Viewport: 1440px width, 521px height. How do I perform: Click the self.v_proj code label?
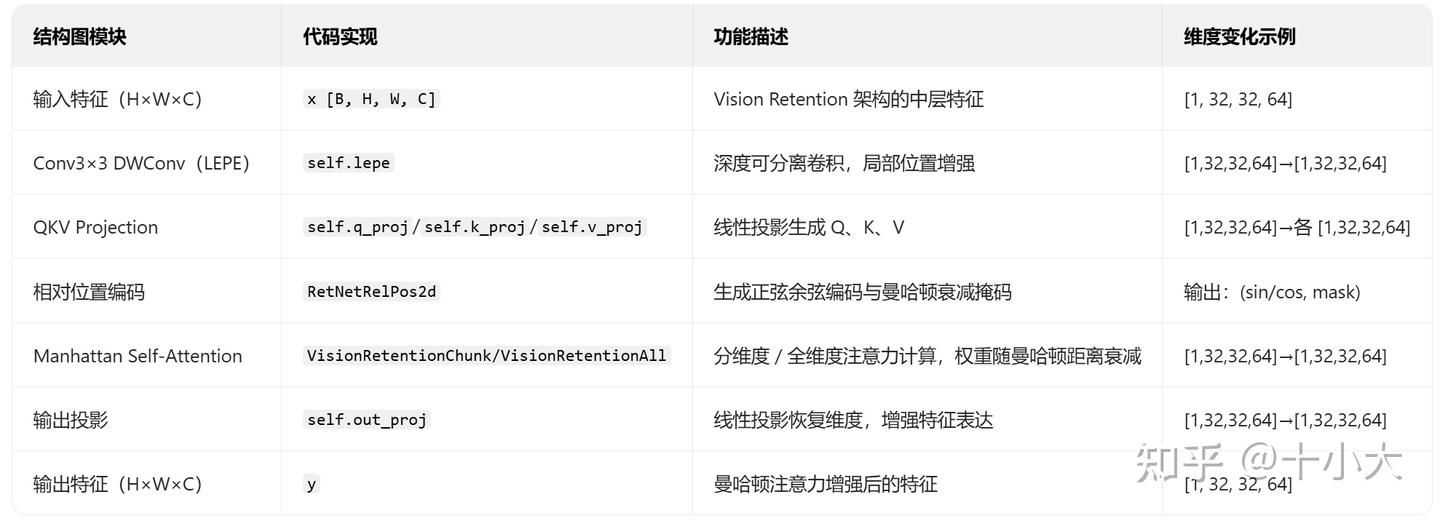pyautogui.click(x=592, y=227)
